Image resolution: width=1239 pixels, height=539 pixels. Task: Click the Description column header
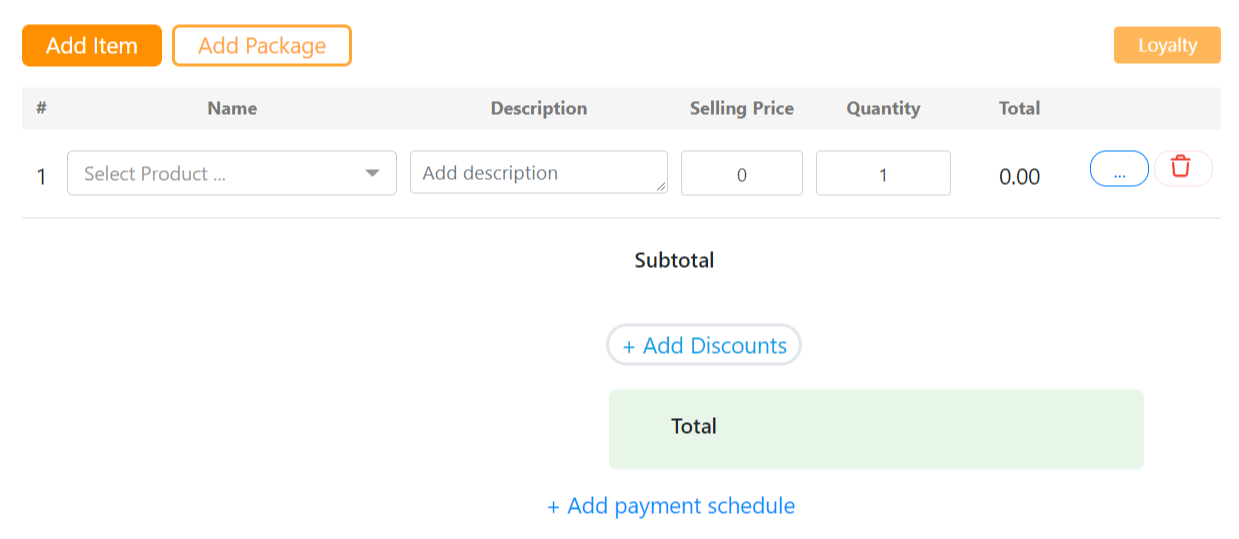tap(539, 108)
